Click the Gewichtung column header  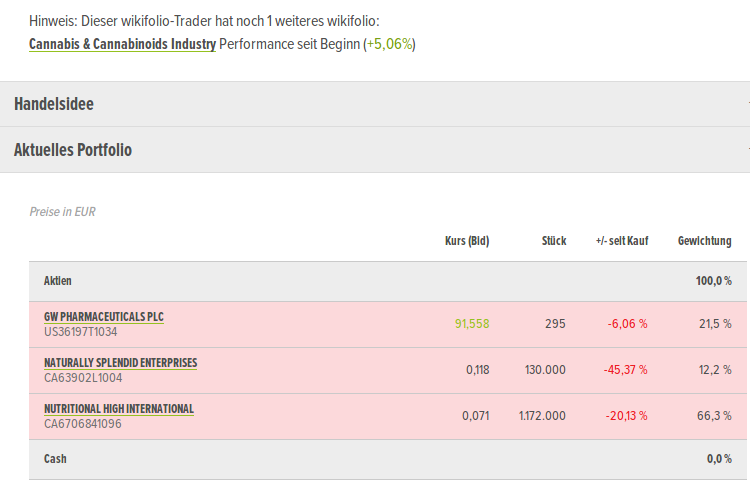pyautogui.click(x=704, y=241)
